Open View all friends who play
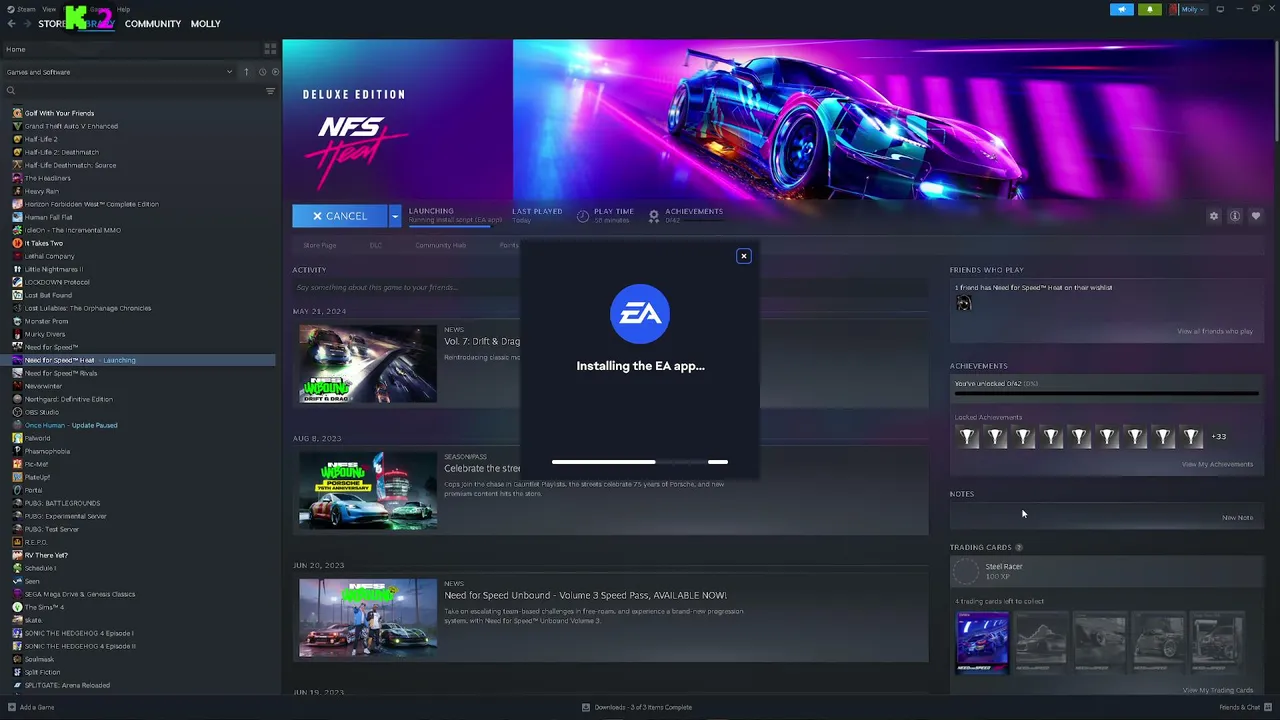The width and height of the screenshot is (1280, 720). point(1215,332)
